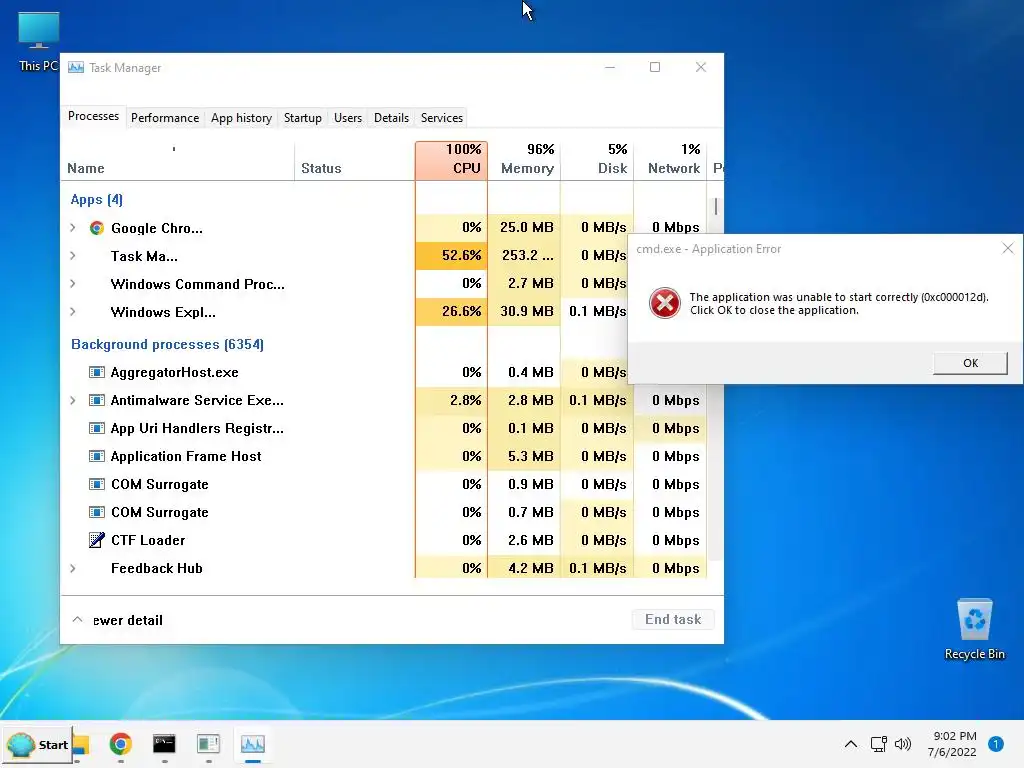
Task: Click OK in the cmd.exe error dialog
Action: click(970, 363)
